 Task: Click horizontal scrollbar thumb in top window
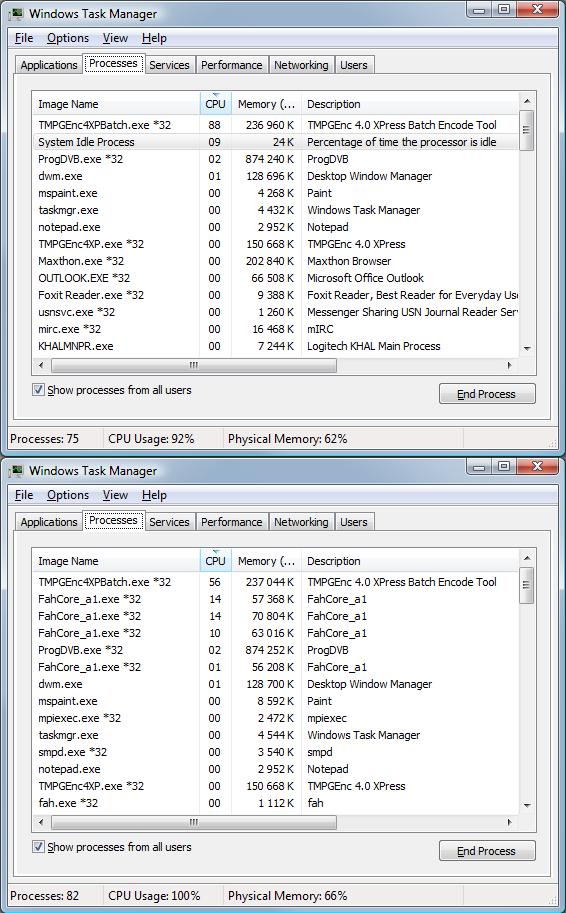[x=193, y=365]
